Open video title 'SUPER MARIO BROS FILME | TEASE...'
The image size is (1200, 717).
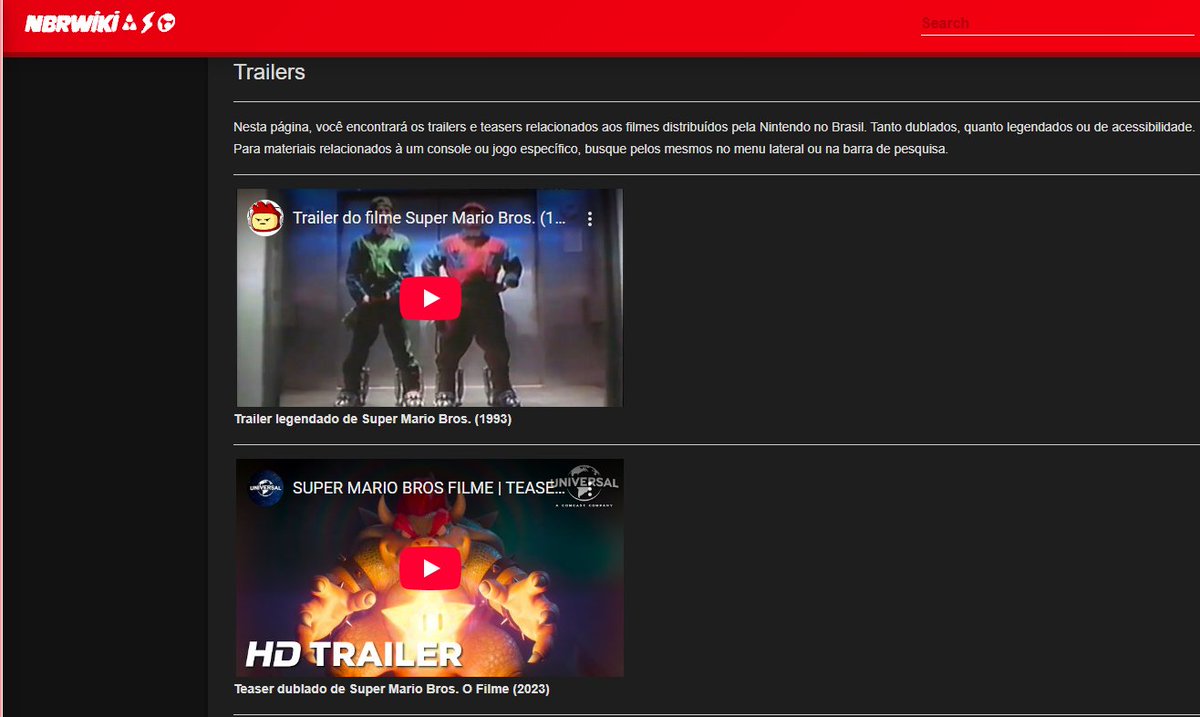click(427, 488)
